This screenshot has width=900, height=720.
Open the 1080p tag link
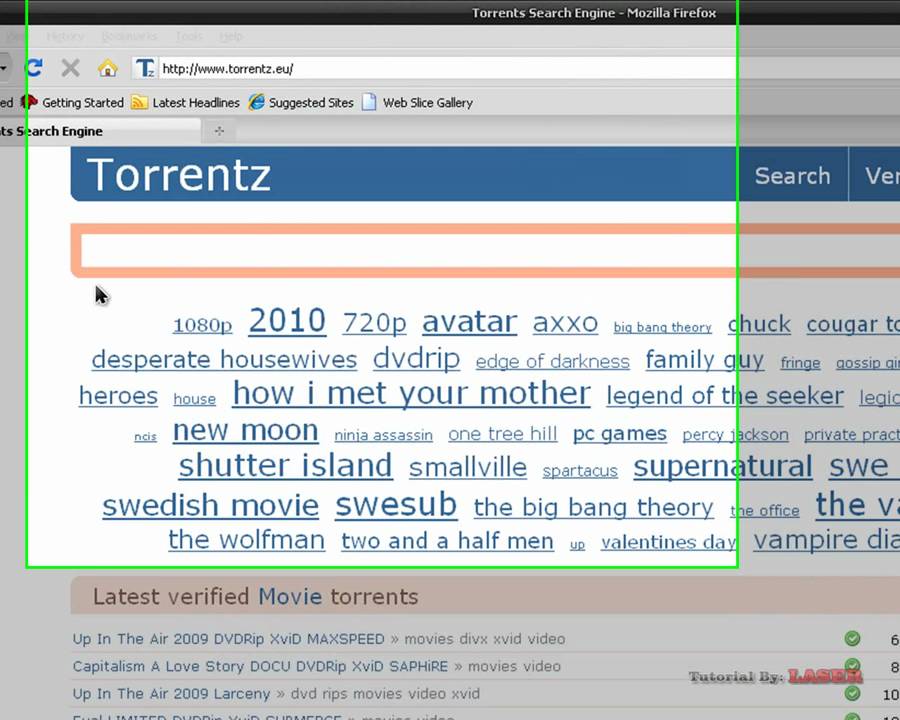(203, 326)
